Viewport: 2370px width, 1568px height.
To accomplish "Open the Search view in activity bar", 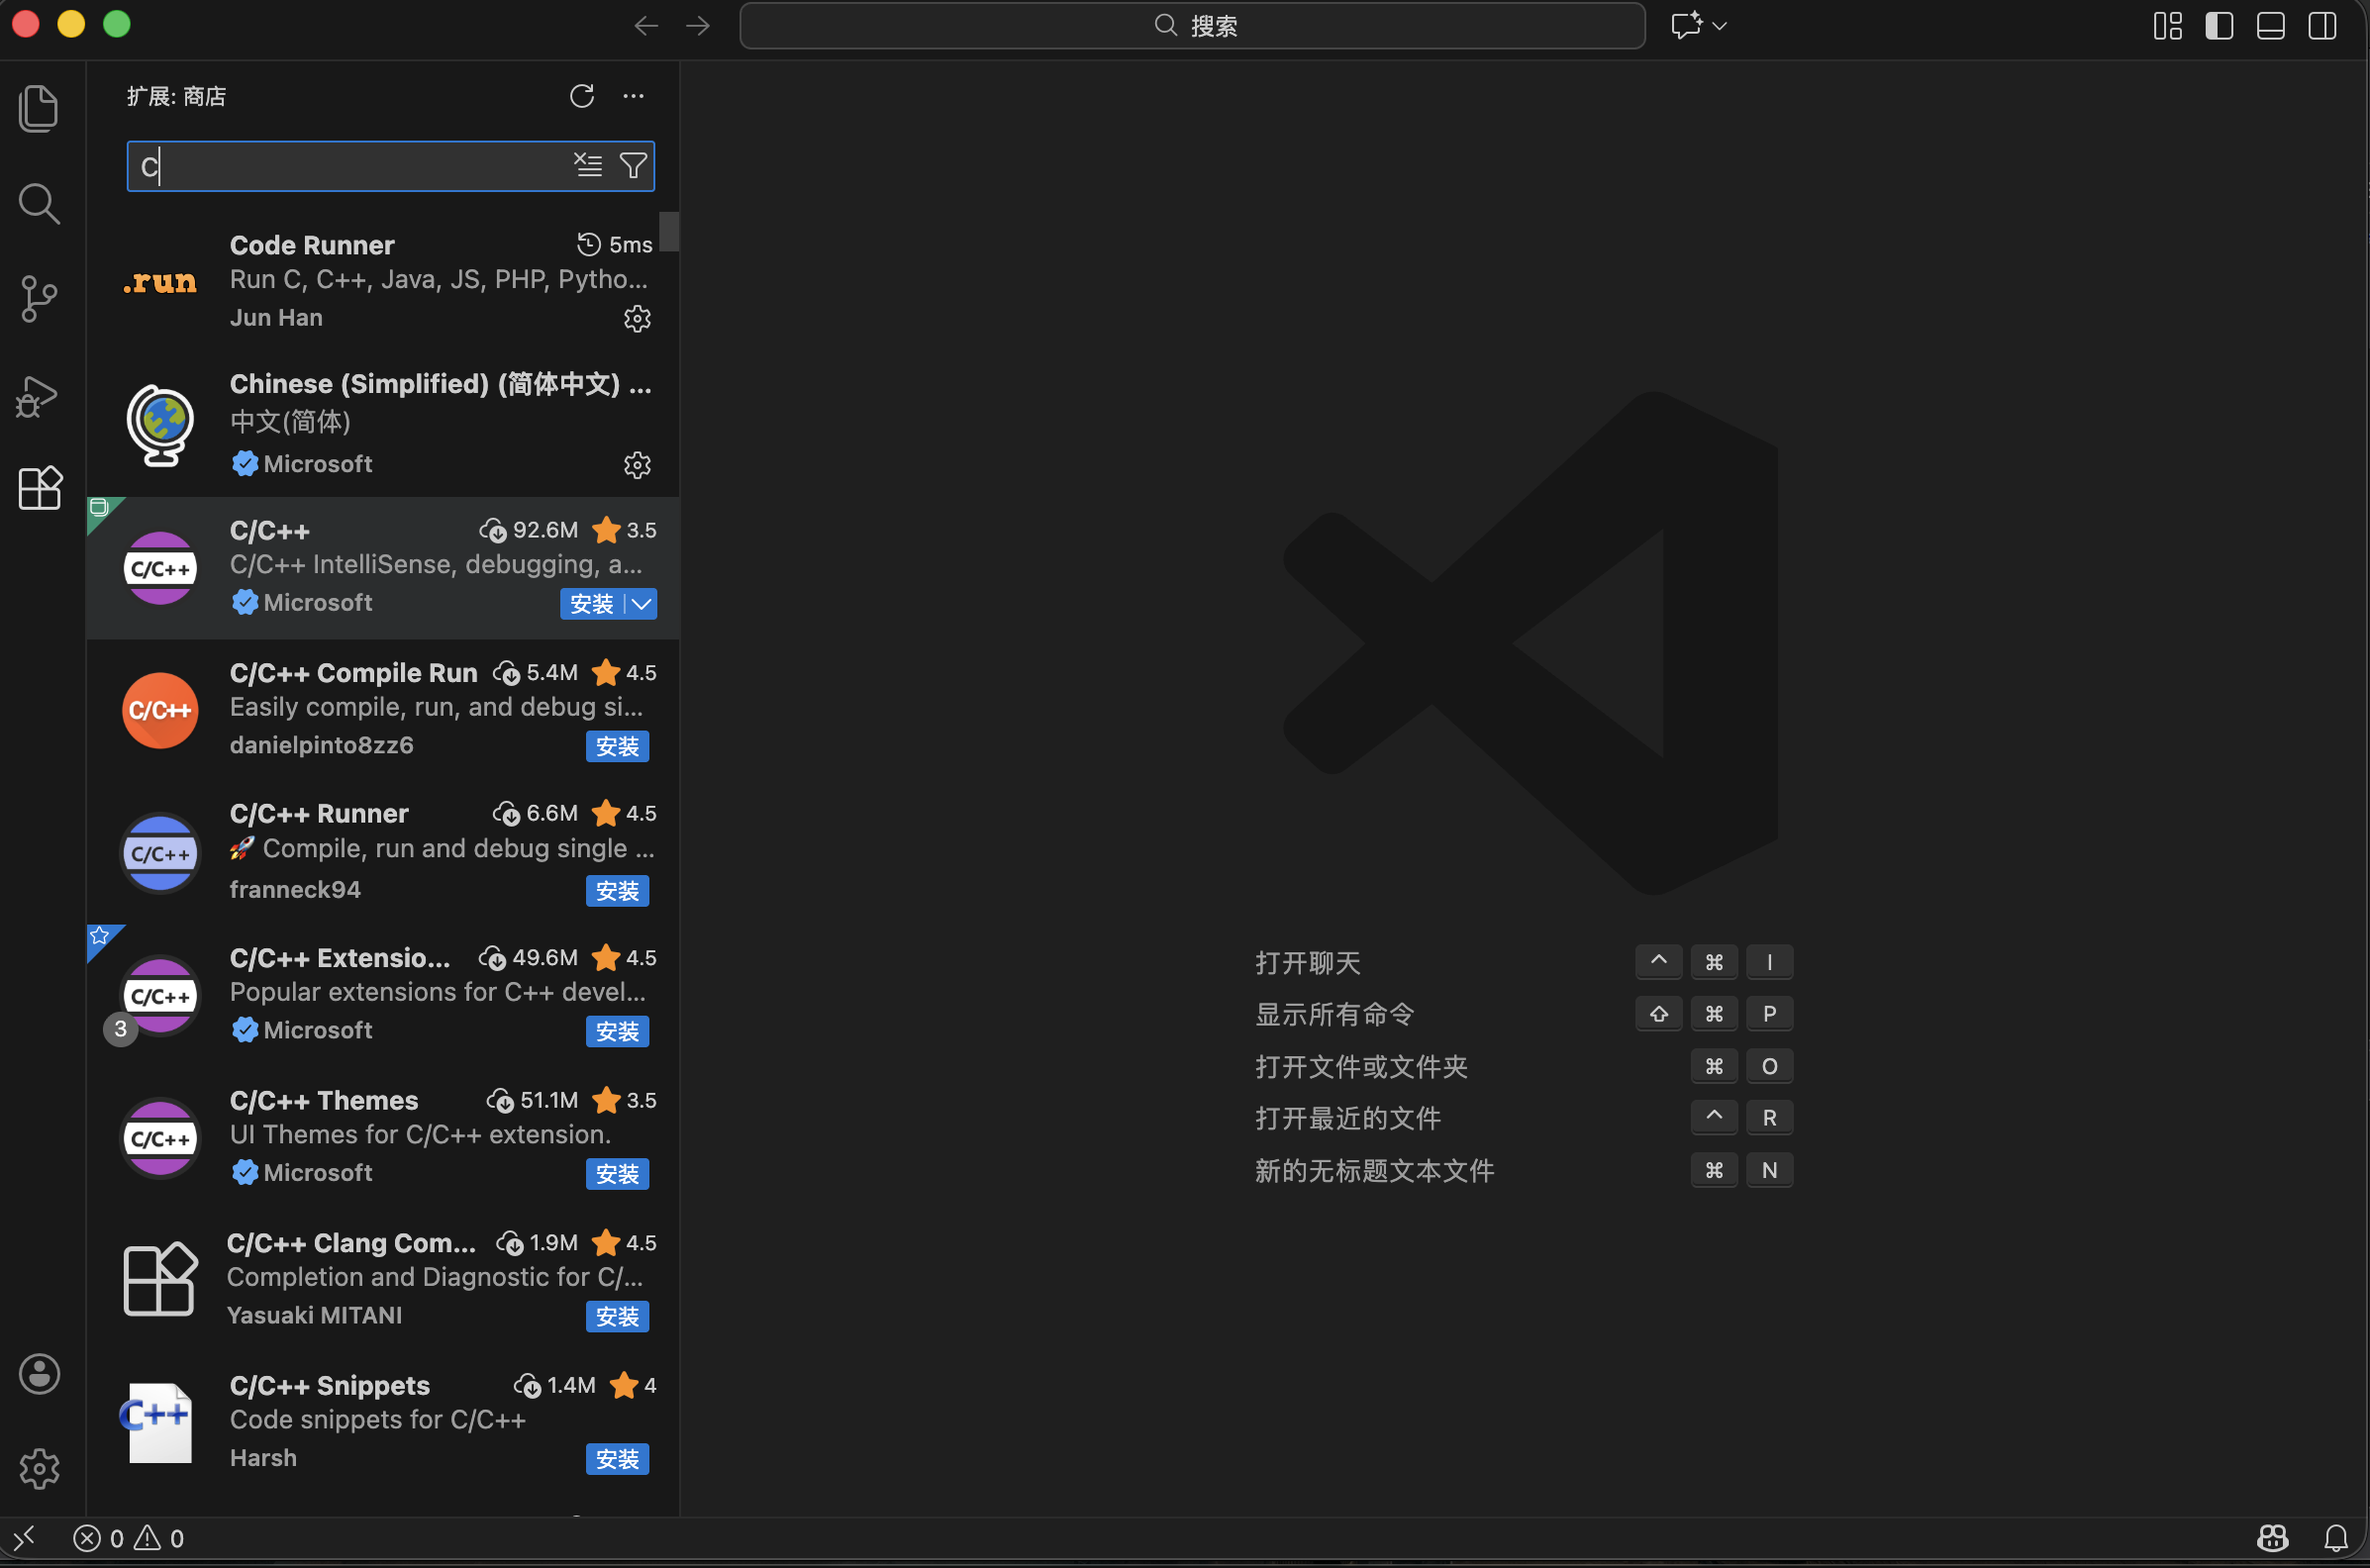I will coord(39,204).
